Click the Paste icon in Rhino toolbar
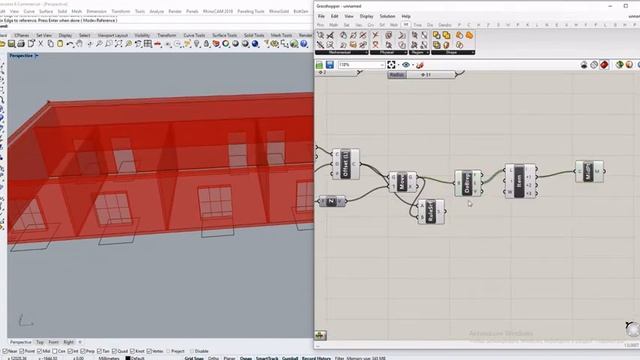This screenshot has width=640, height=360. (x=60, y=44)
